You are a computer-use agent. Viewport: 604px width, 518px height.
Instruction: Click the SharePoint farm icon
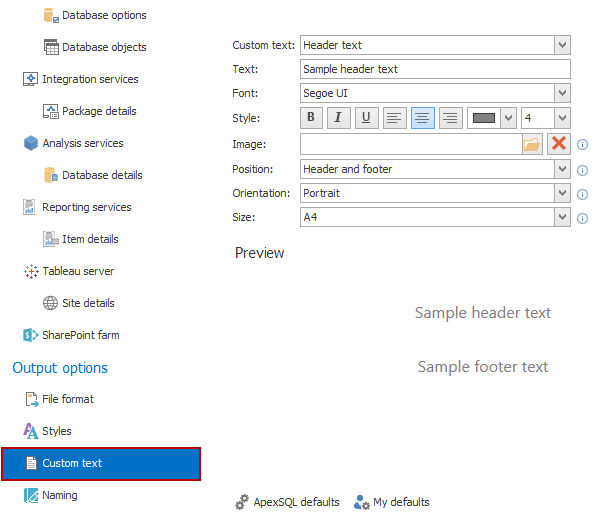31,335
